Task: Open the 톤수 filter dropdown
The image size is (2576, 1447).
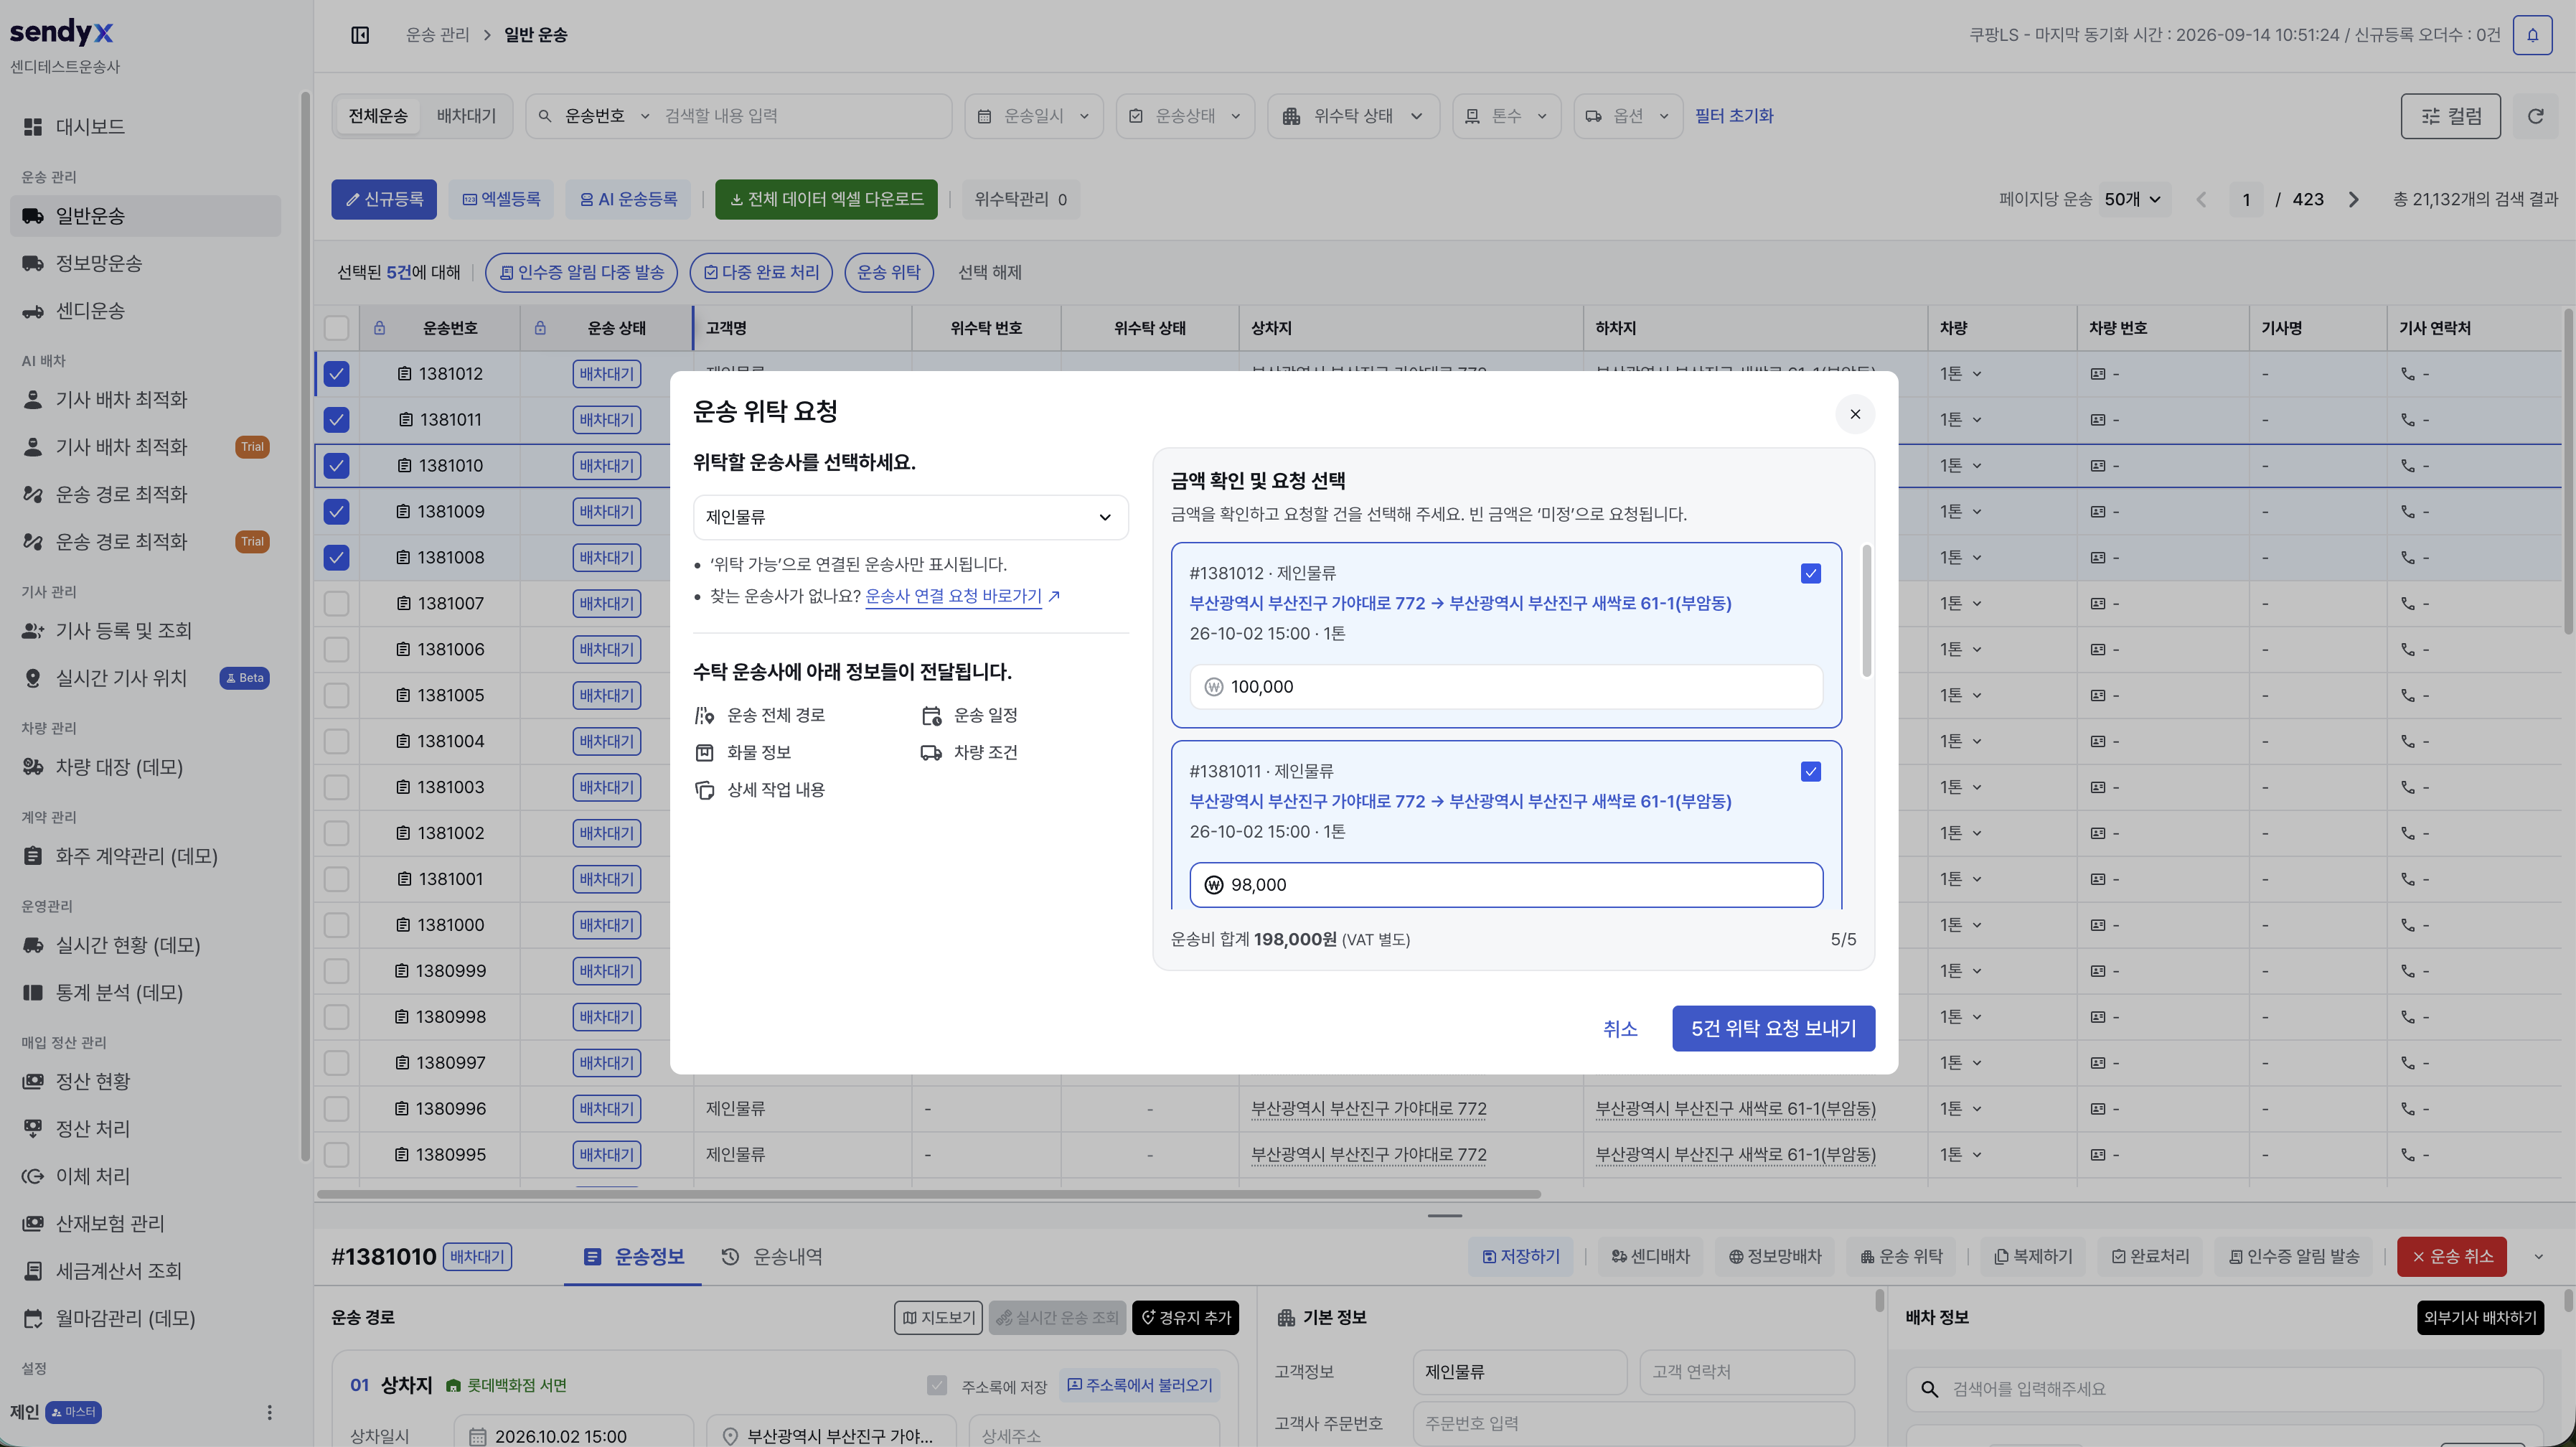Action: coord(1506,116)
